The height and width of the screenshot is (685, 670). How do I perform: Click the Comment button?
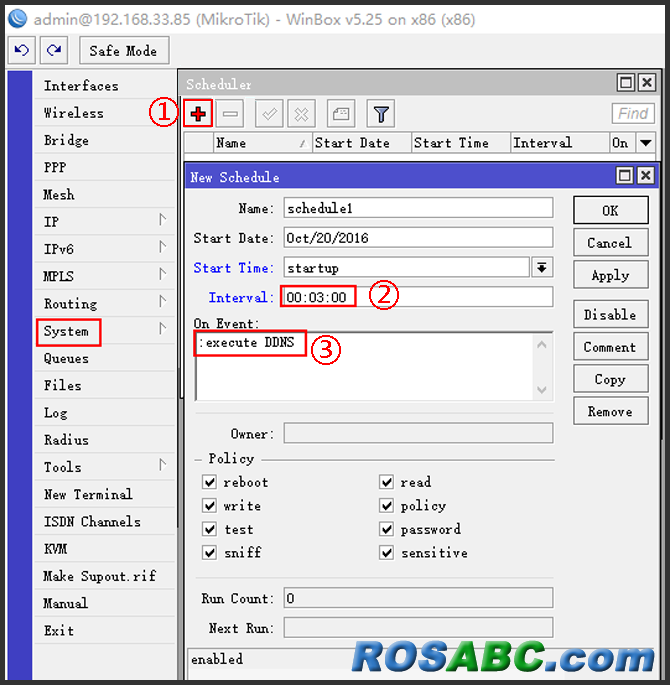[611, 346]
